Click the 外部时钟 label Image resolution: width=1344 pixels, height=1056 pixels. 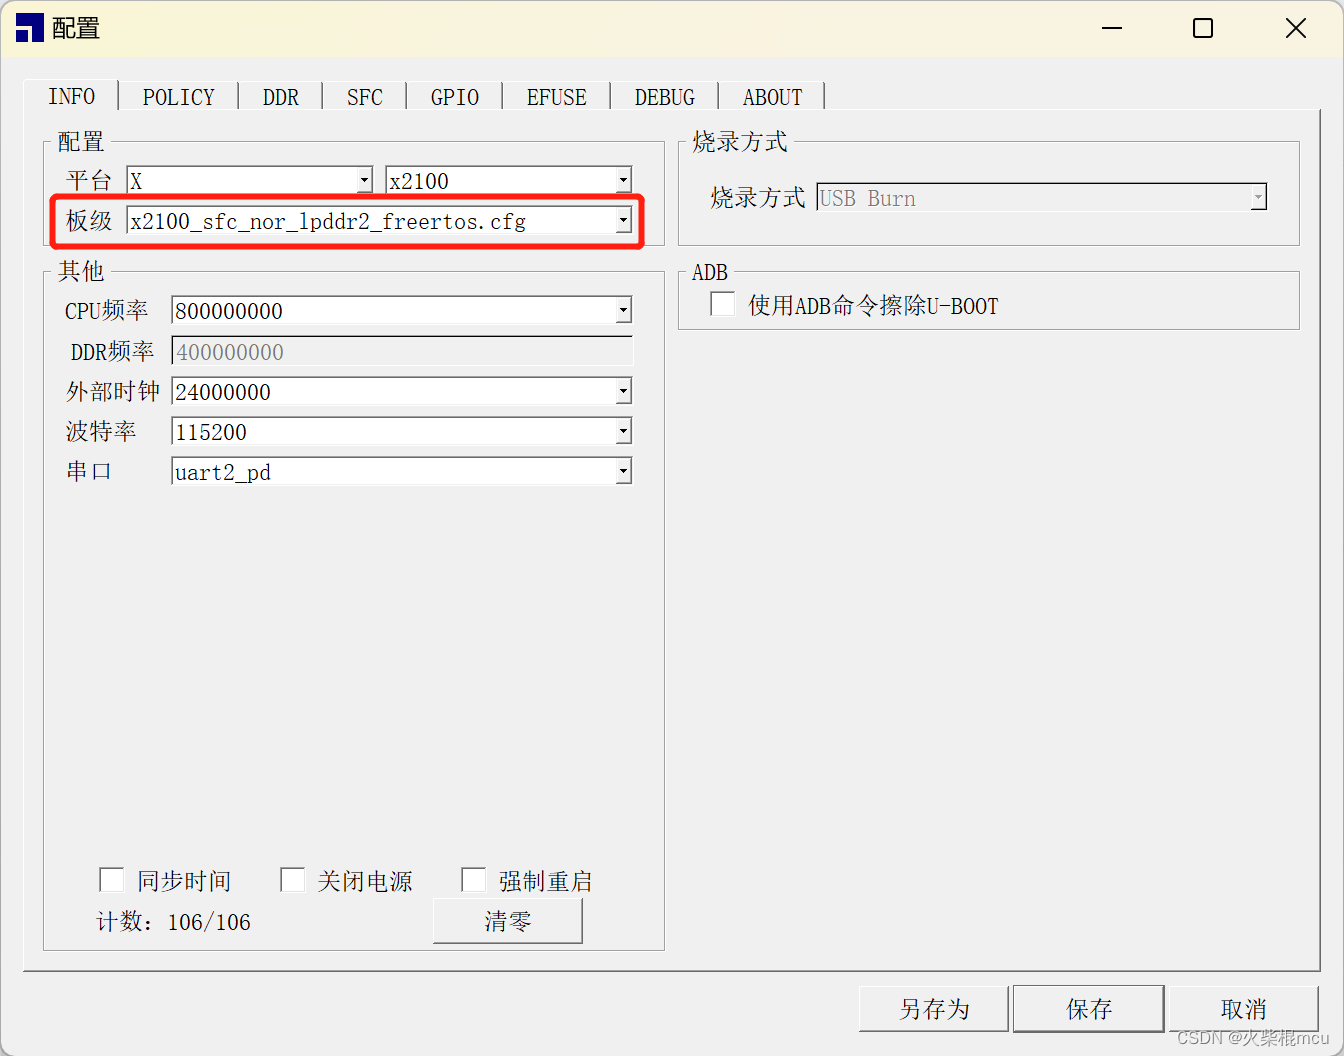pyautogui.click(x=112, y=392)
